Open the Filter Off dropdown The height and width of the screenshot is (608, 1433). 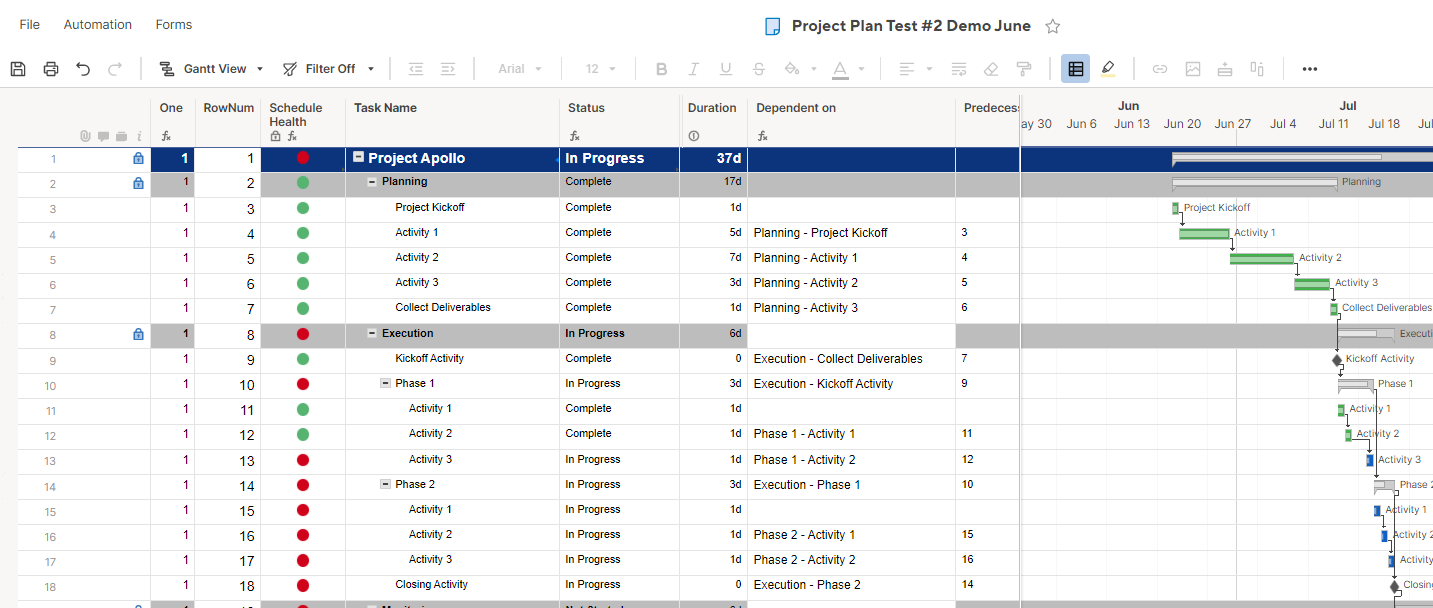328,69
